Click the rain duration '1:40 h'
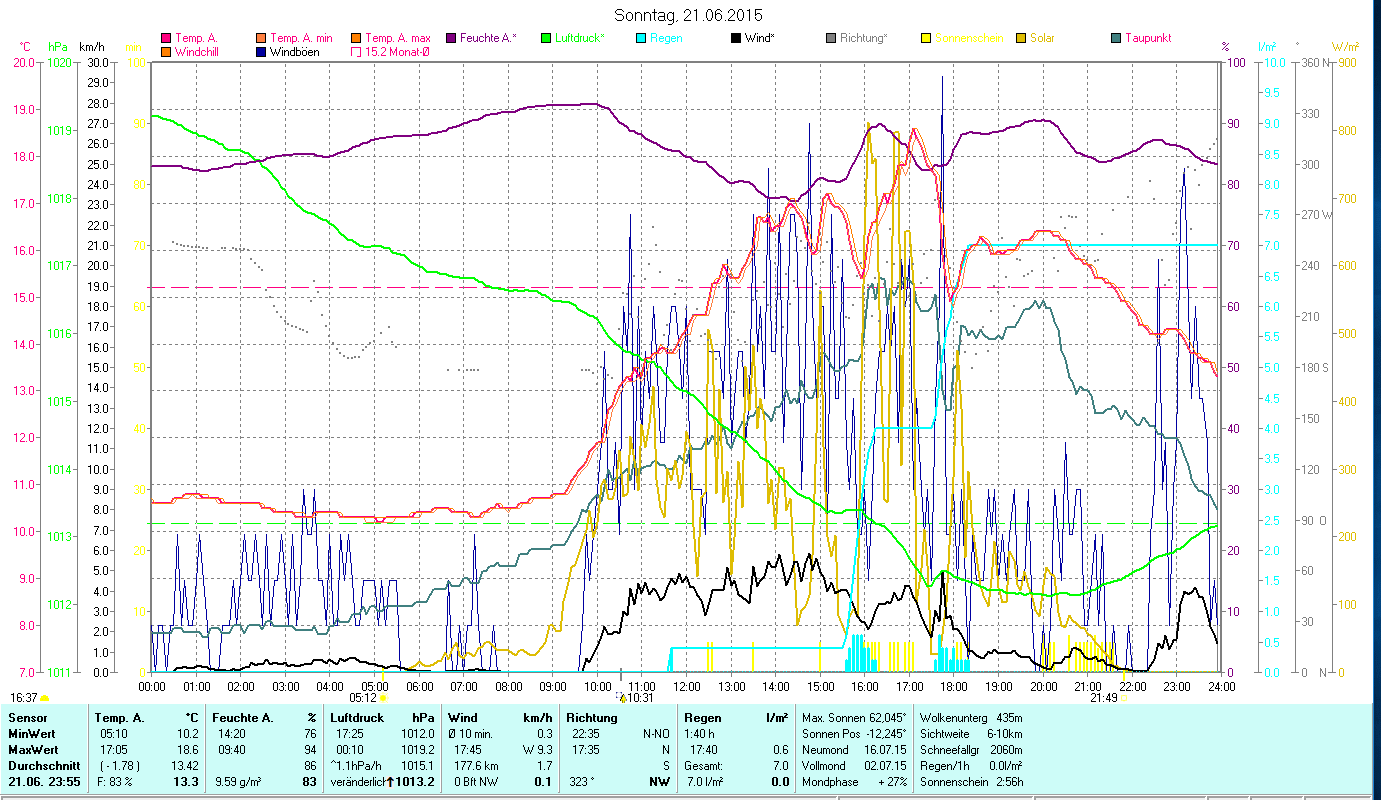 click(x=701, y=734)
